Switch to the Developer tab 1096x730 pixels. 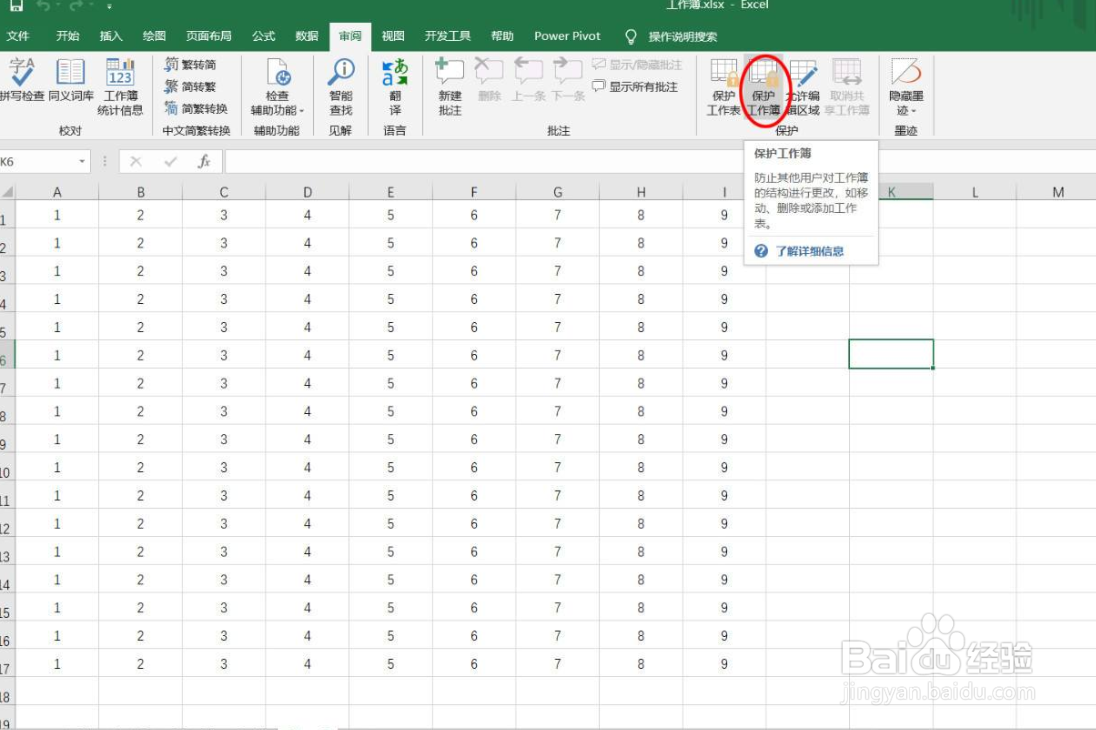[447, 36]
